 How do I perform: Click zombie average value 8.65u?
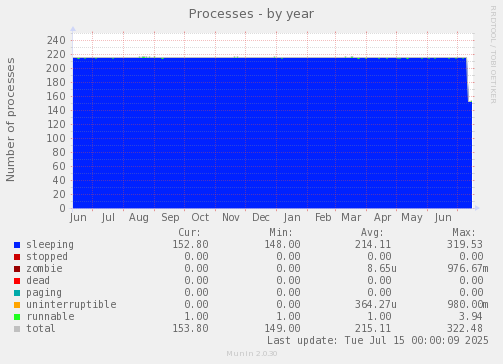tap(382, 269)
